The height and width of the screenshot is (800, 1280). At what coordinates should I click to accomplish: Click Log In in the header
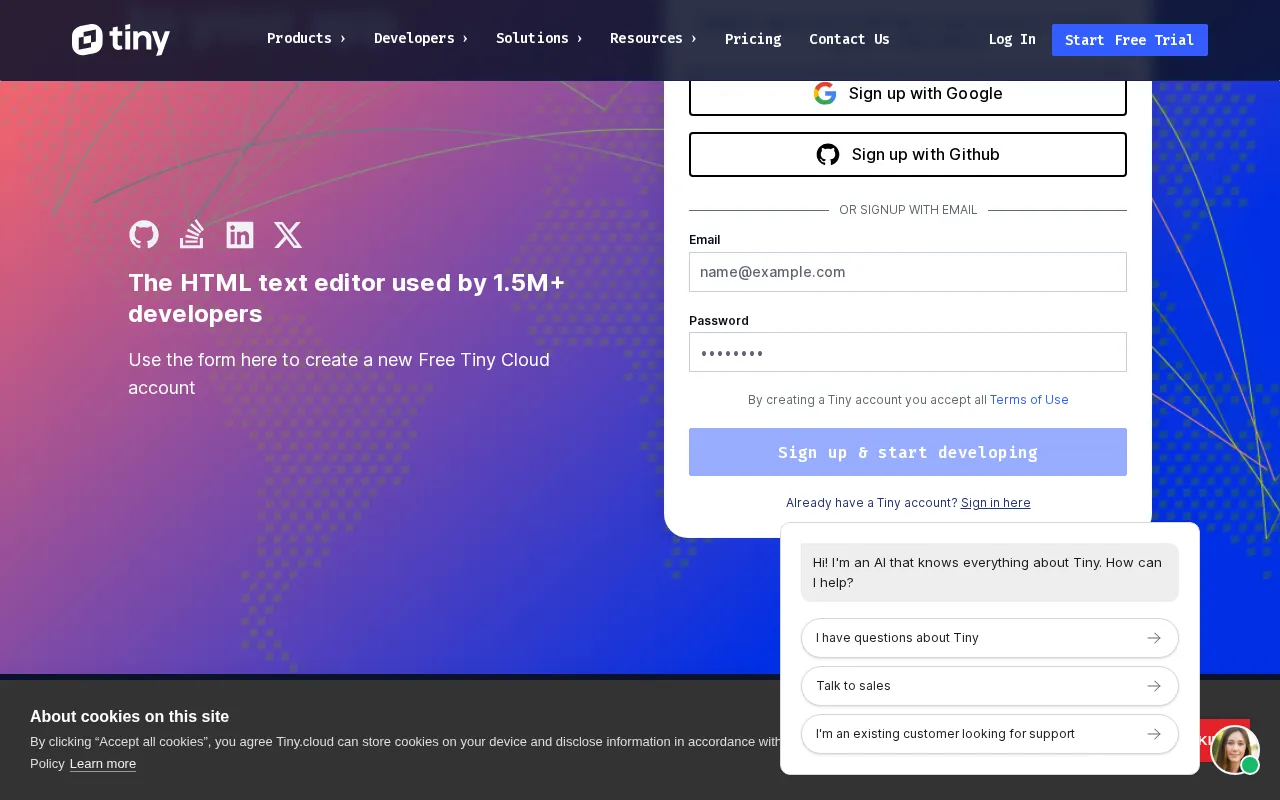point(1012,40)
